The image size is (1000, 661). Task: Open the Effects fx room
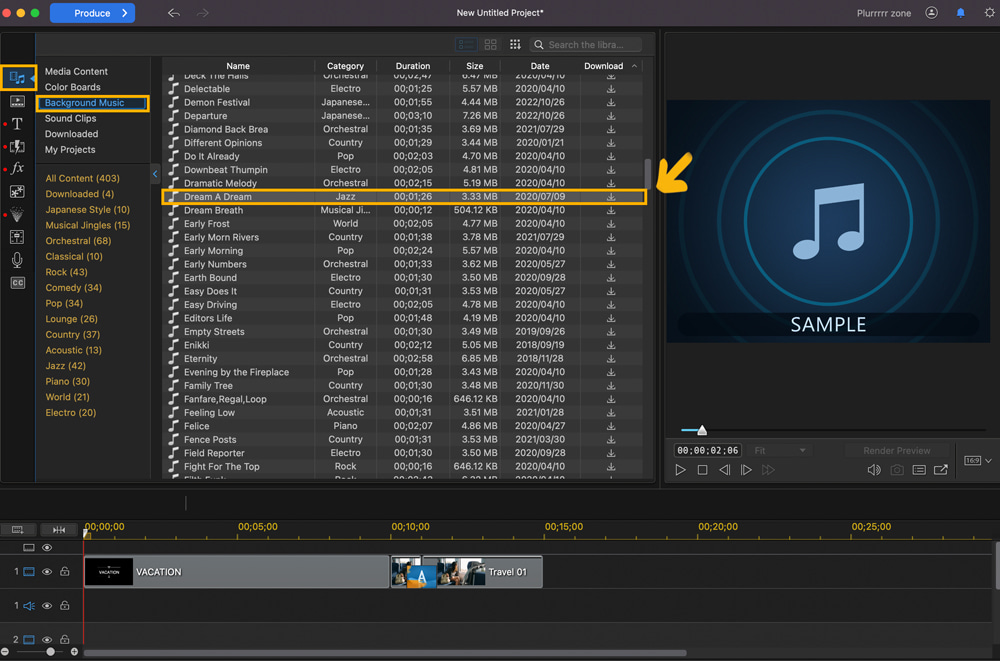tap(17, 168)
